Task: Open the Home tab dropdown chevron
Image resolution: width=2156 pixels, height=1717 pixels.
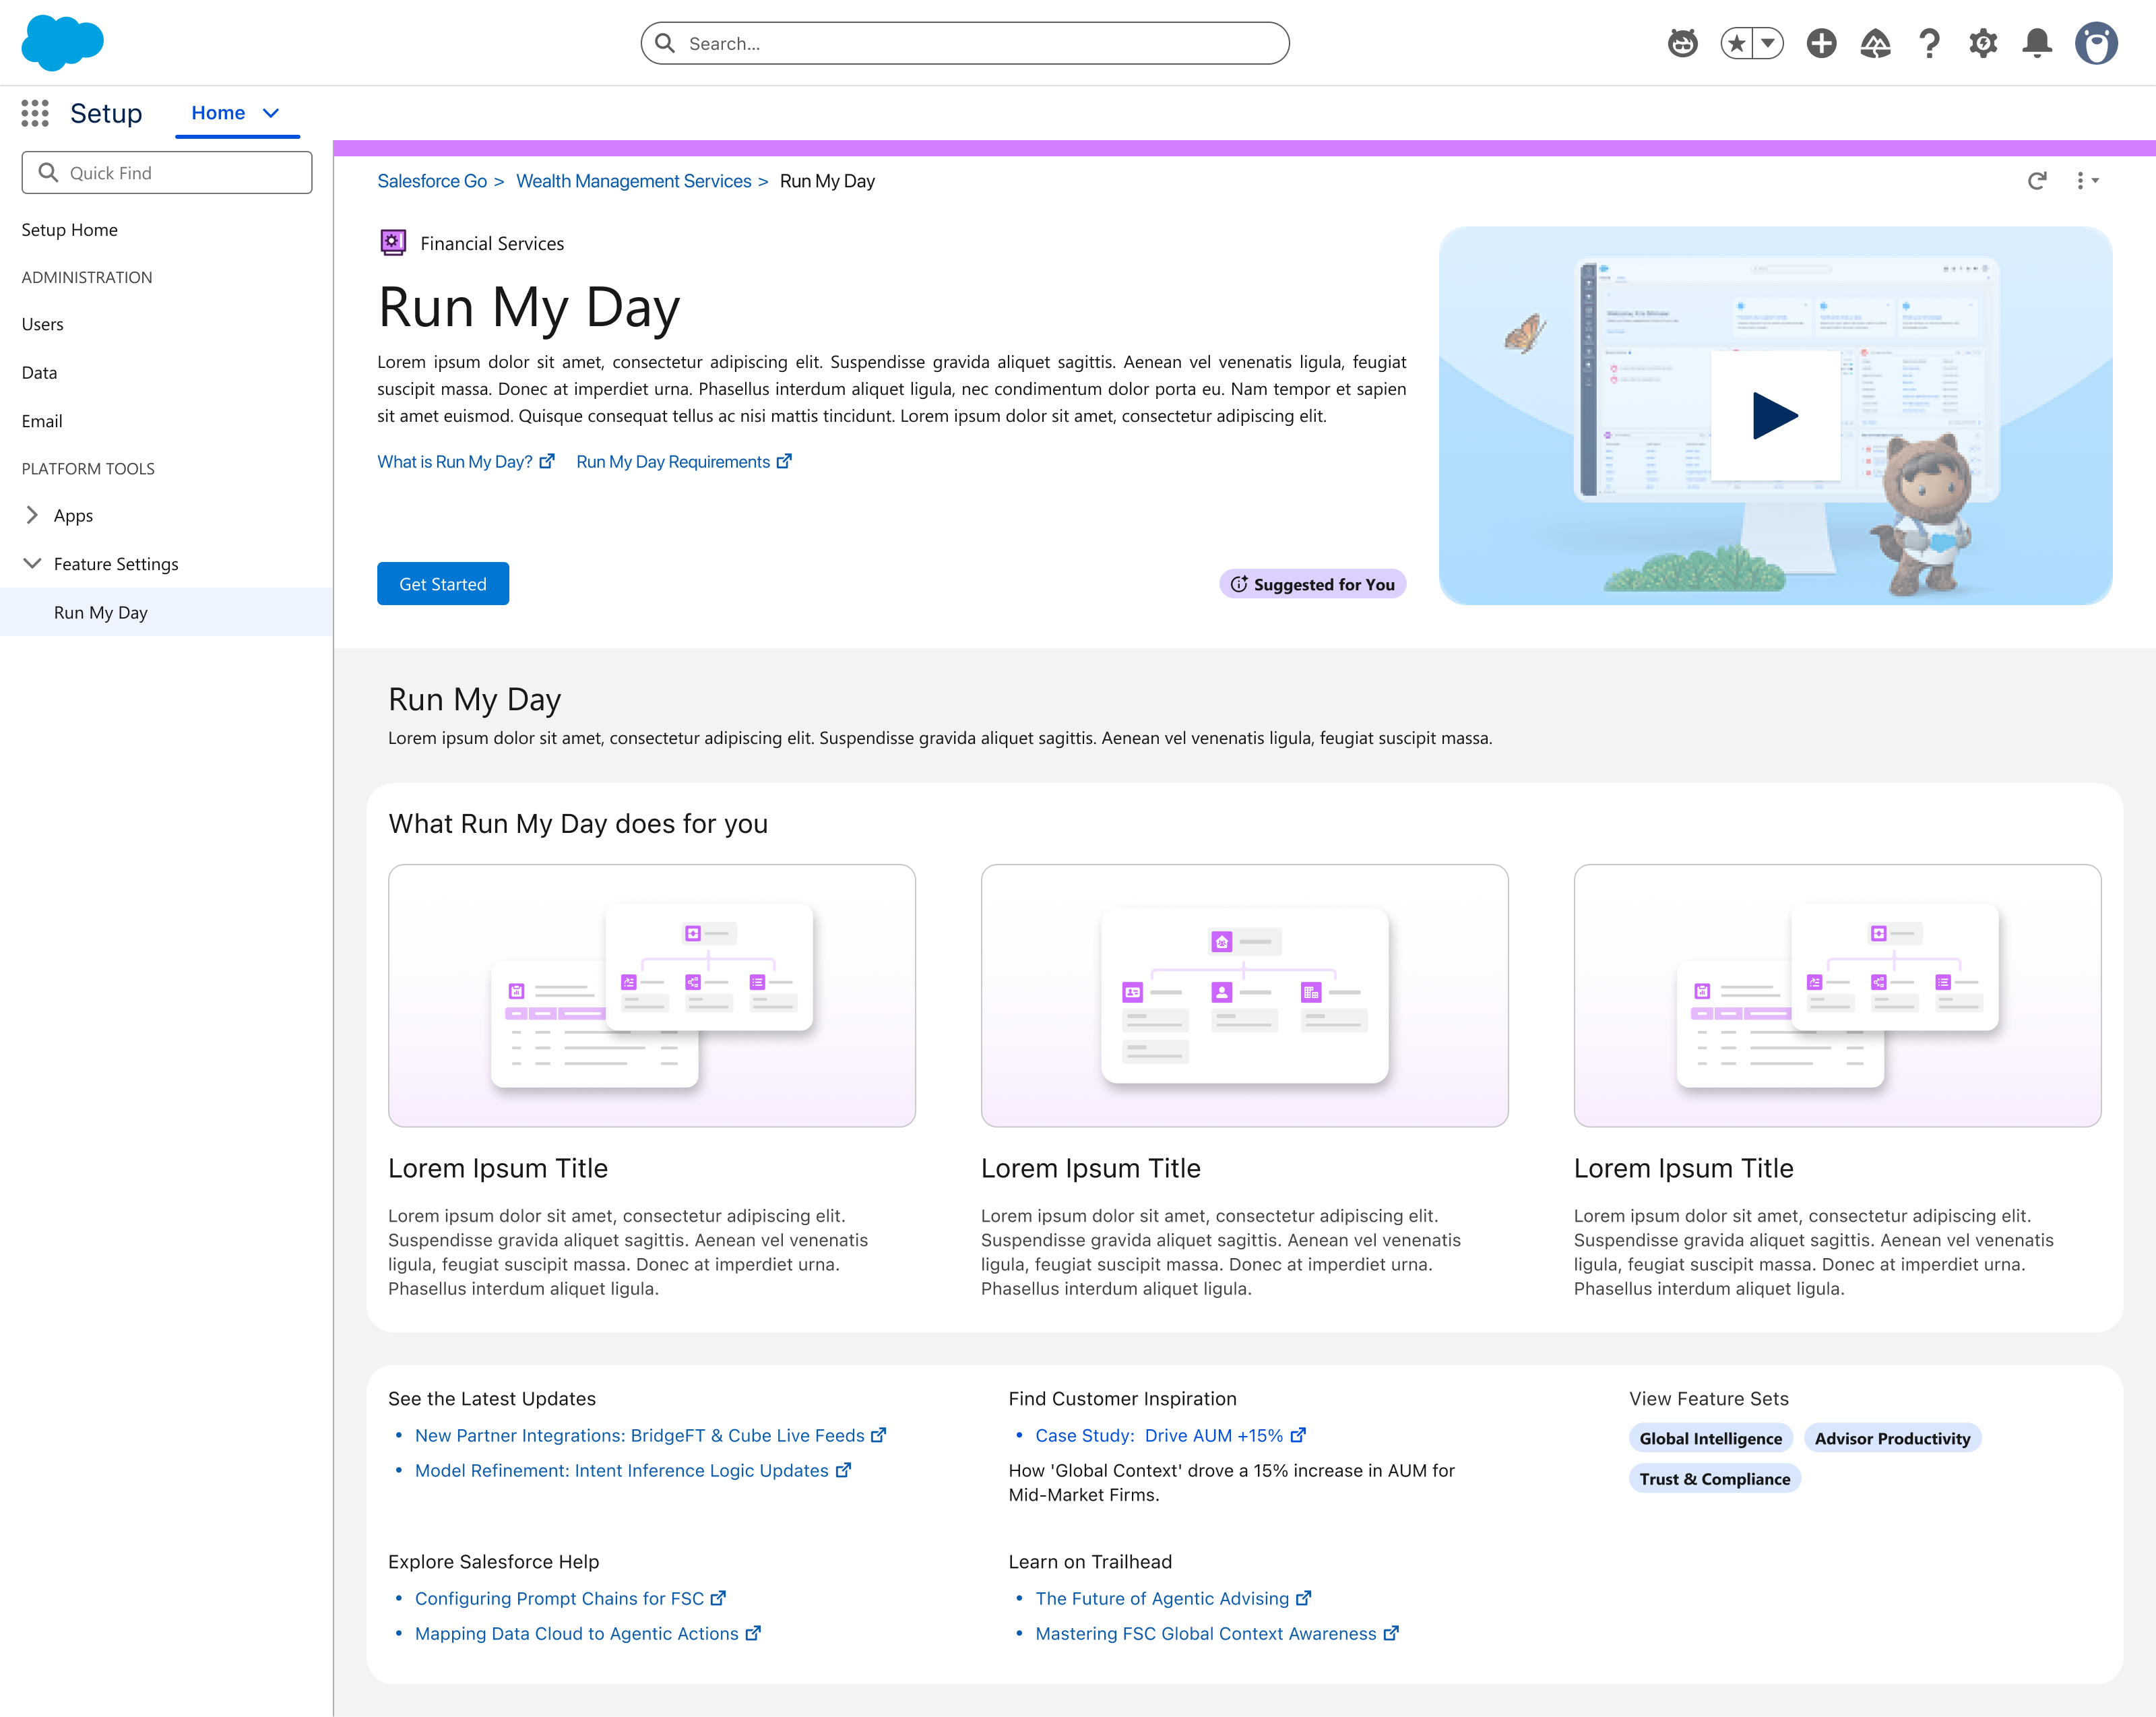Action: 271,113
